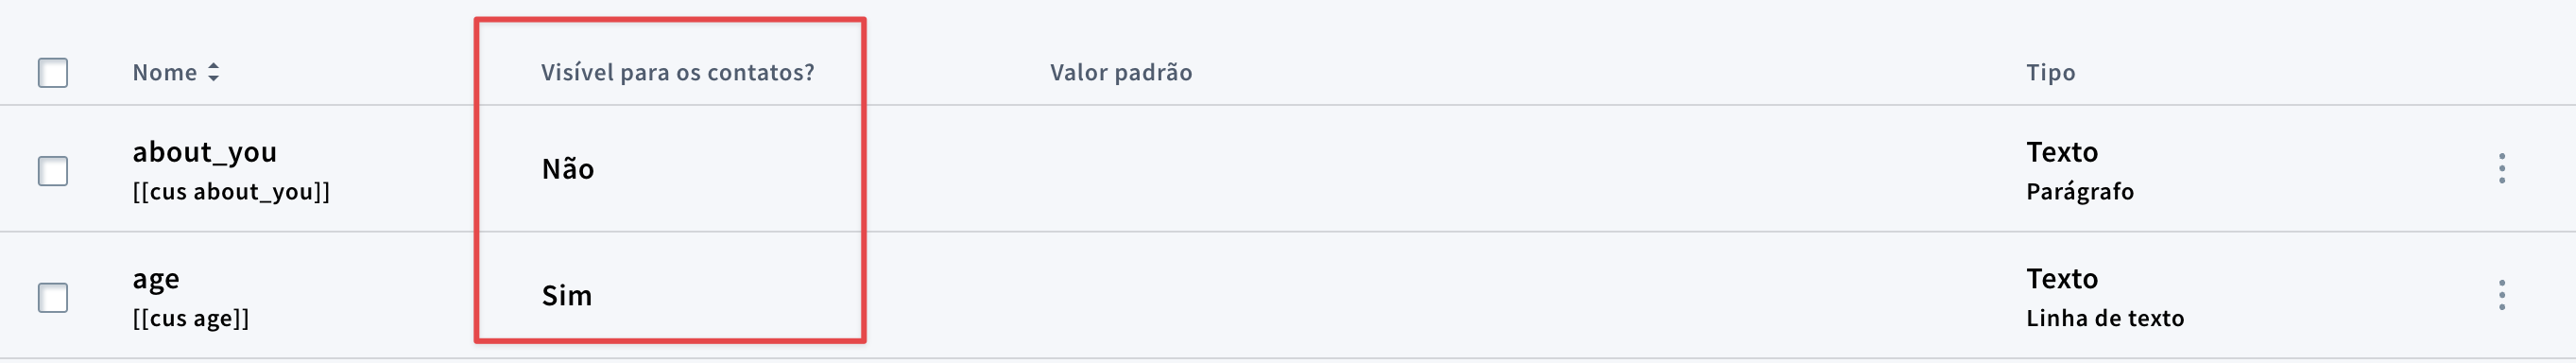The height and width of the screenshot is (363, 2576).
Task: Click the Texto type in age row
Action: (x=2062, y=278)
